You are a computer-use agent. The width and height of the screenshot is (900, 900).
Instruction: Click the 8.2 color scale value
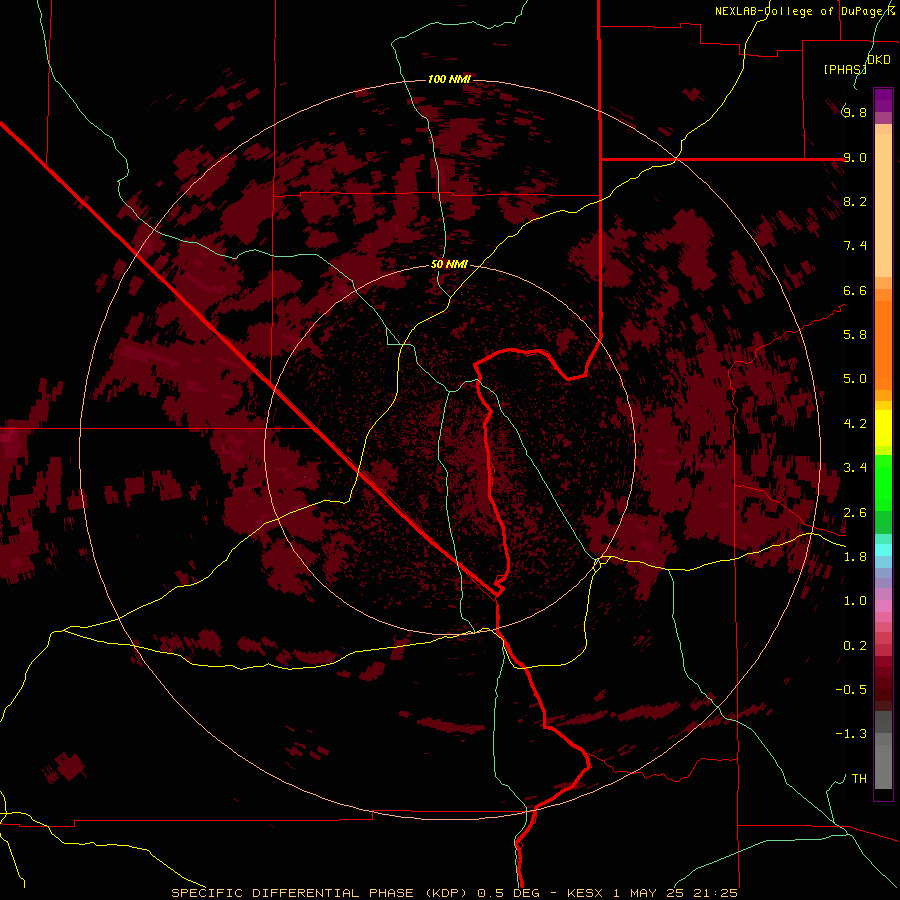coord(855,201)
